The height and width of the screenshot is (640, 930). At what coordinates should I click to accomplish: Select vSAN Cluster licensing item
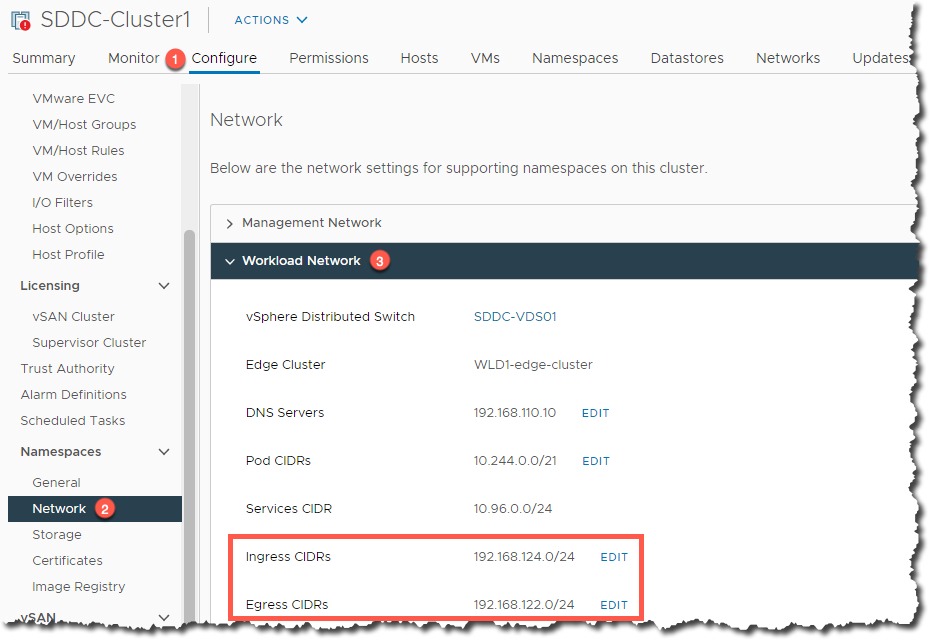[74, 317]
